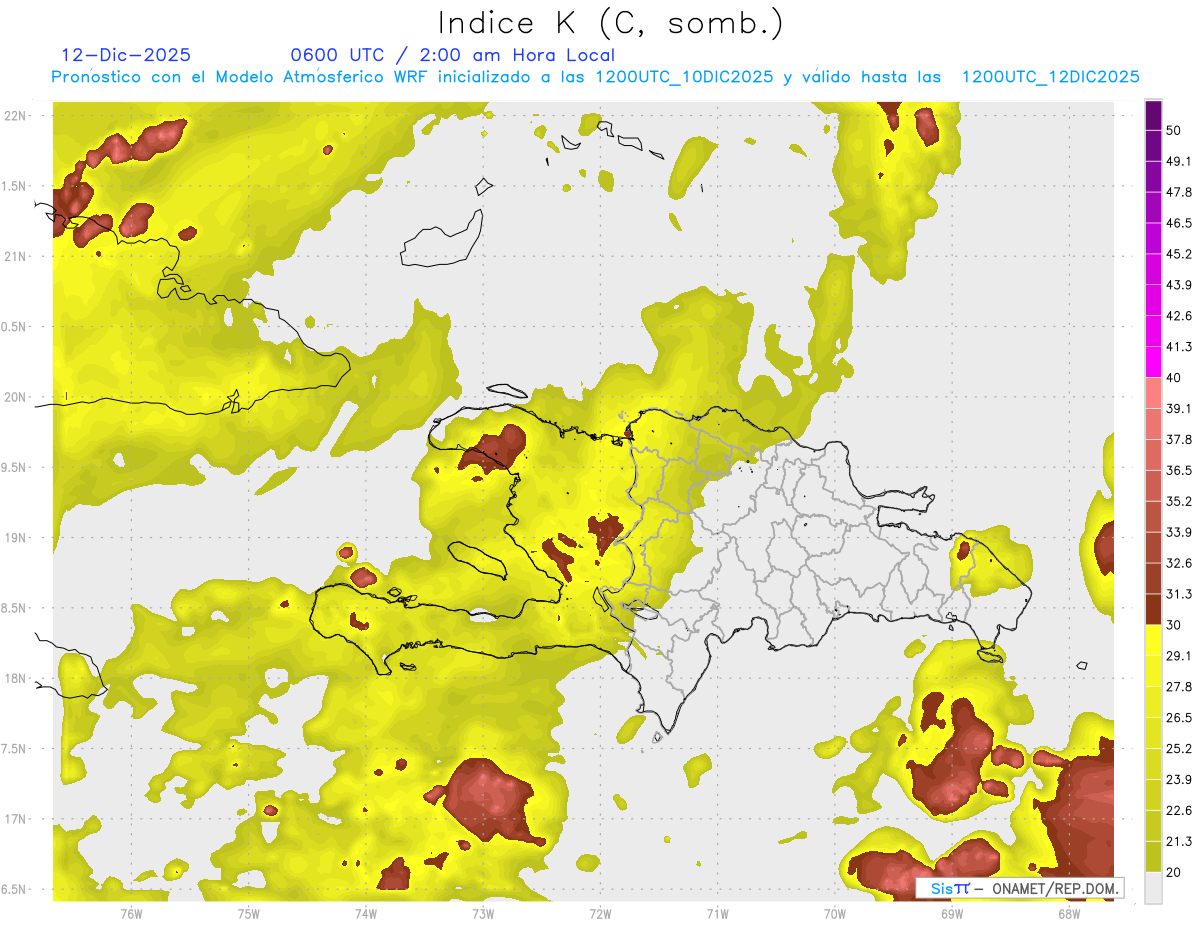Pick the olive swatch between 20 and 21.3

[x=1153, y=856]
